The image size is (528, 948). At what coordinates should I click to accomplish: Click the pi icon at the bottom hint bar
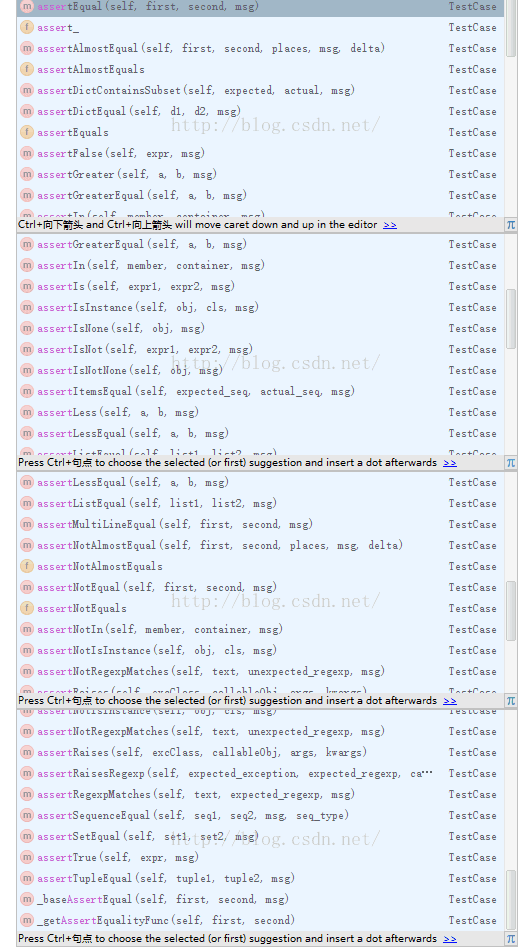511,938
